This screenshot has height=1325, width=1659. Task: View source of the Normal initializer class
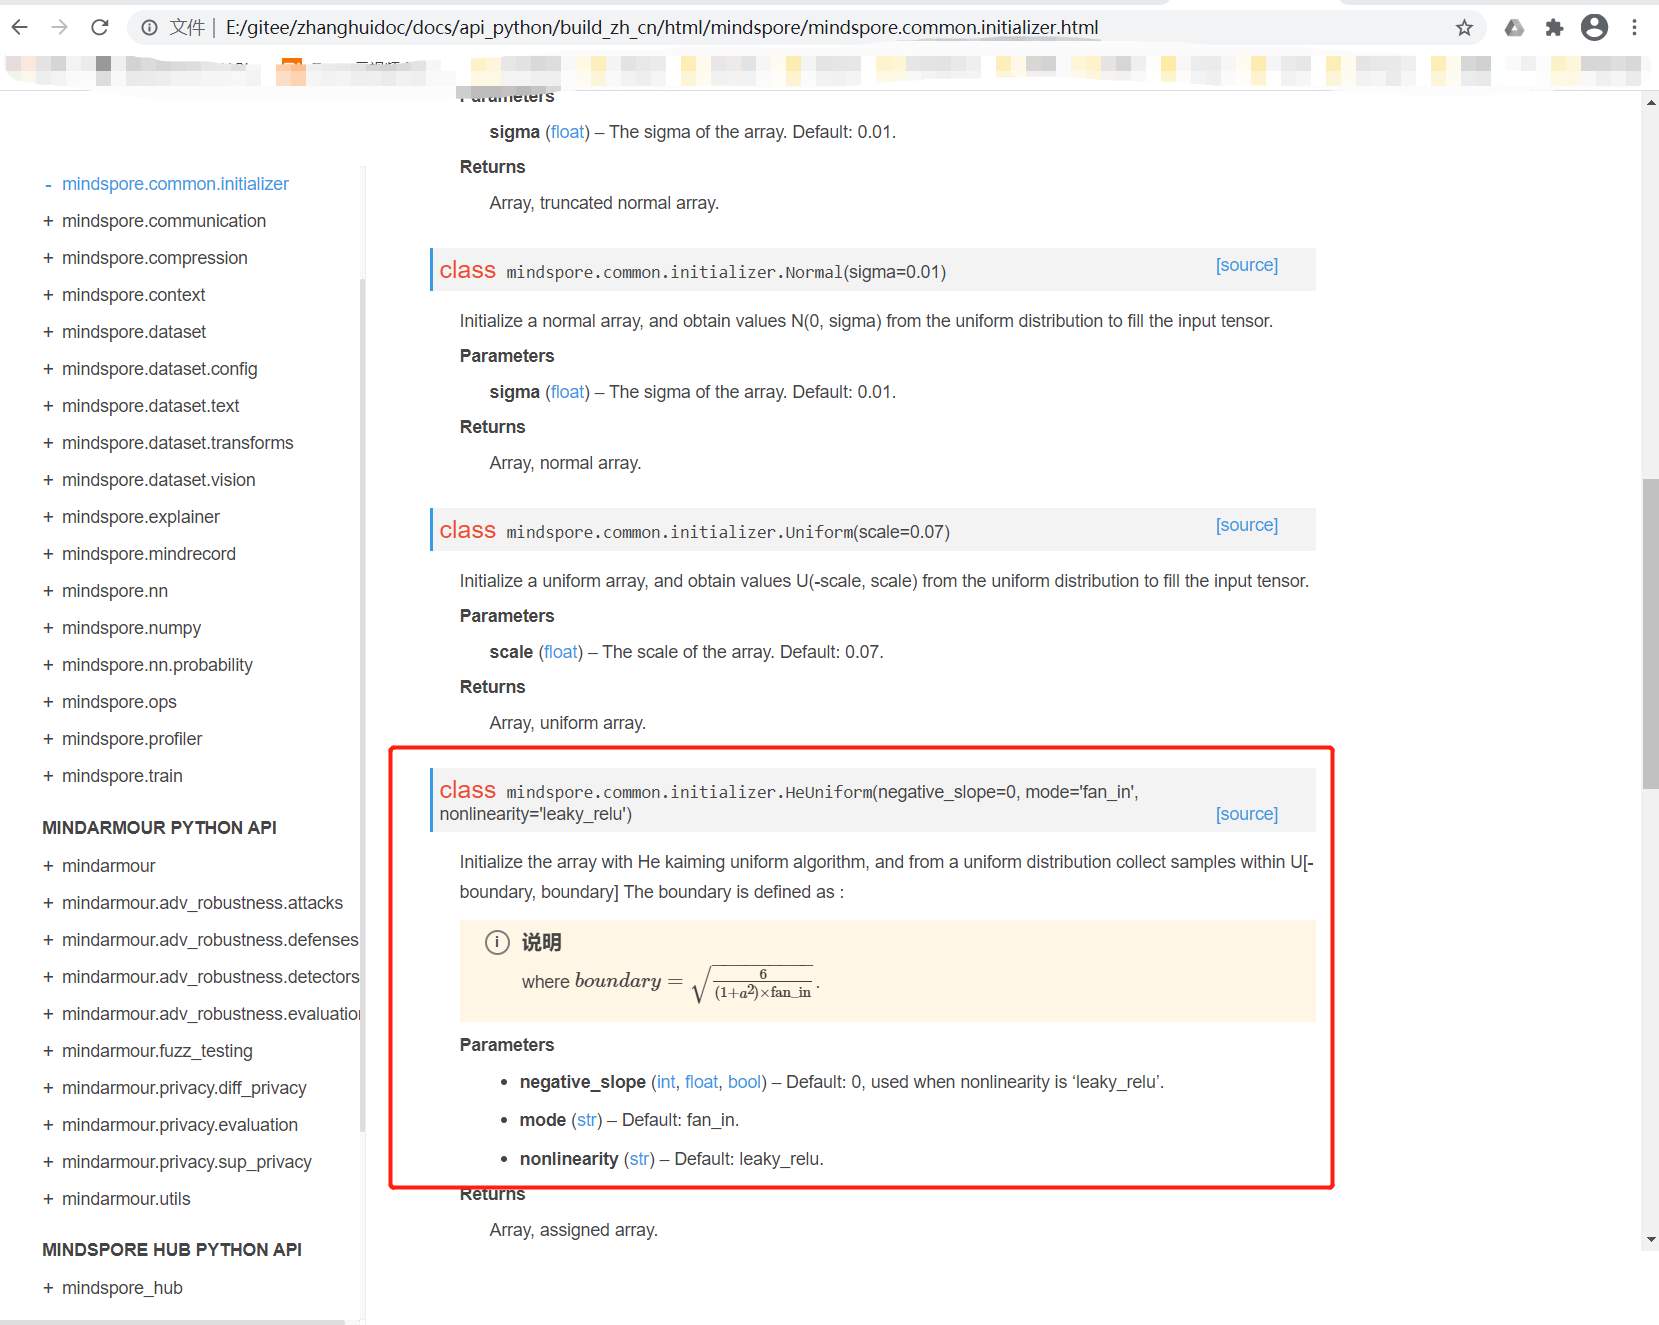coord(1247,265)
